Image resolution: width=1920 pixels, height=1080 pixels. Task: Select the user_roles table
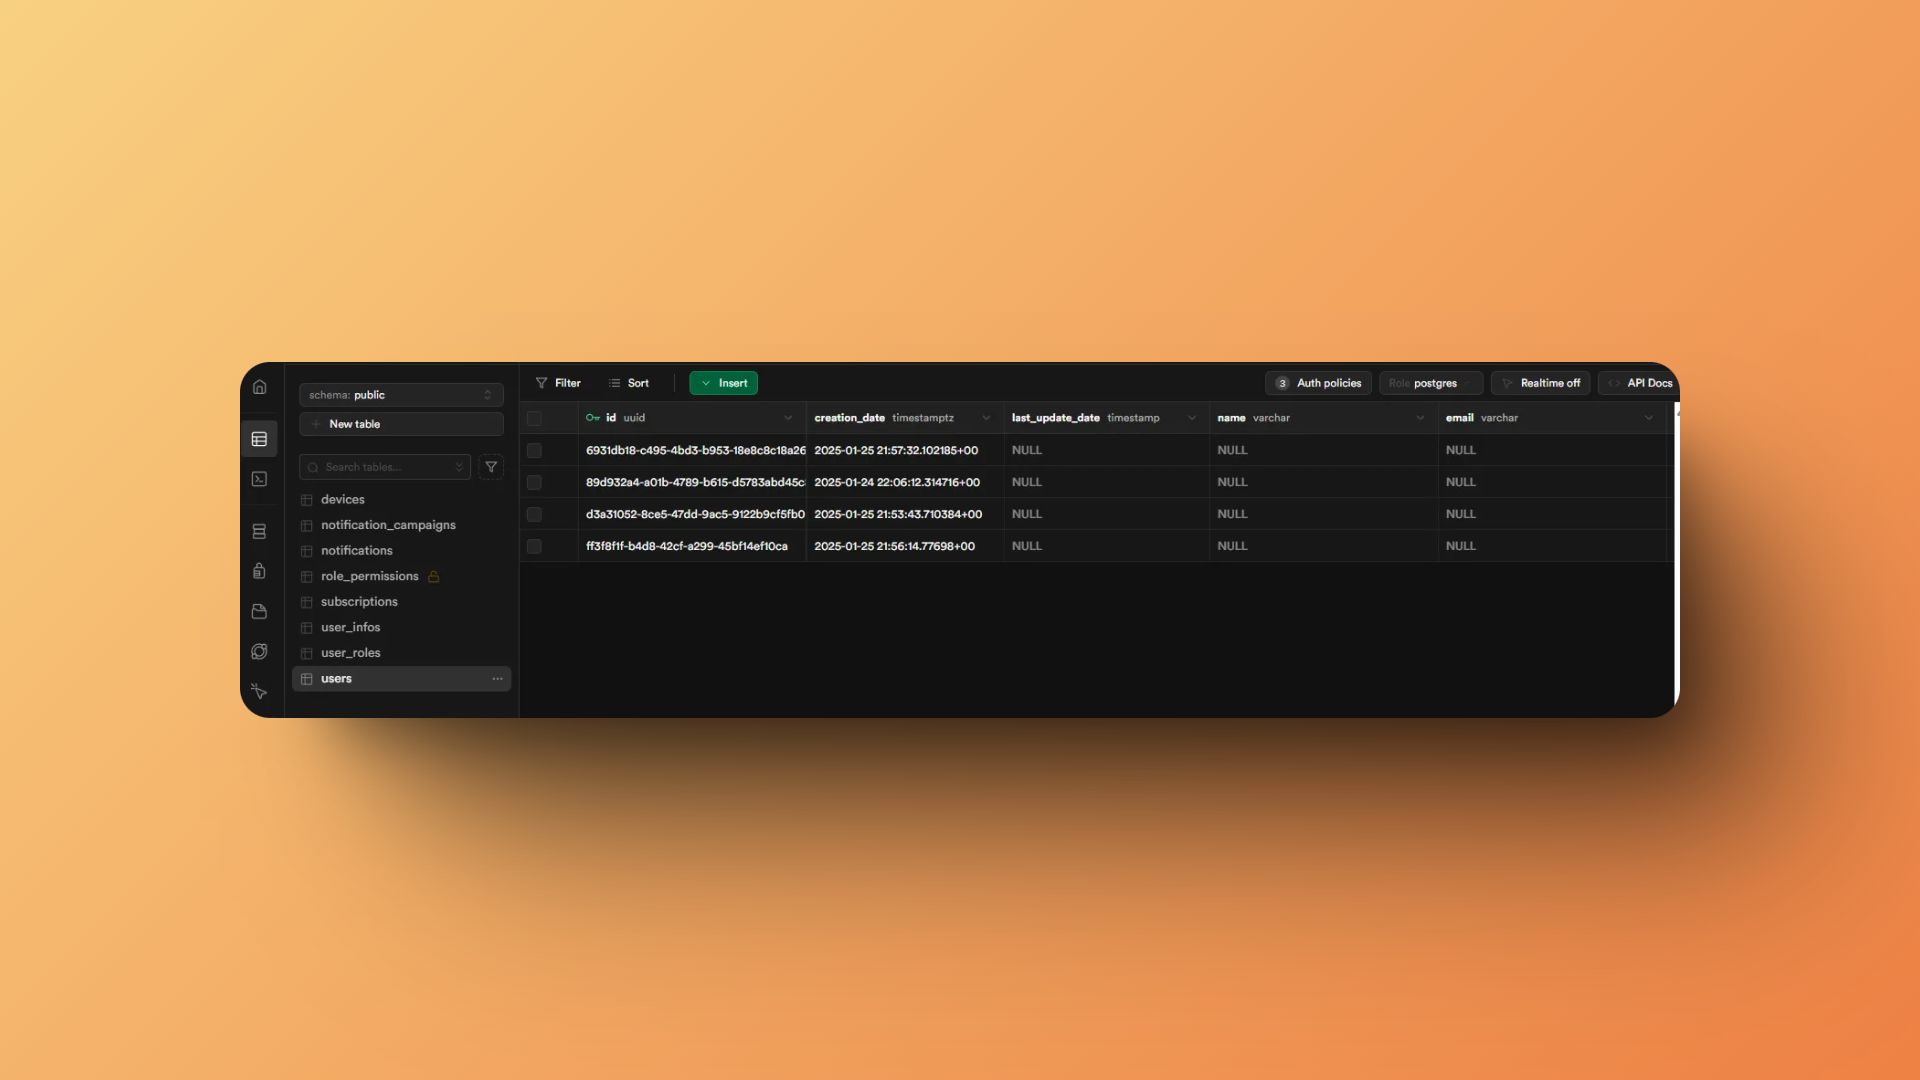349,651
